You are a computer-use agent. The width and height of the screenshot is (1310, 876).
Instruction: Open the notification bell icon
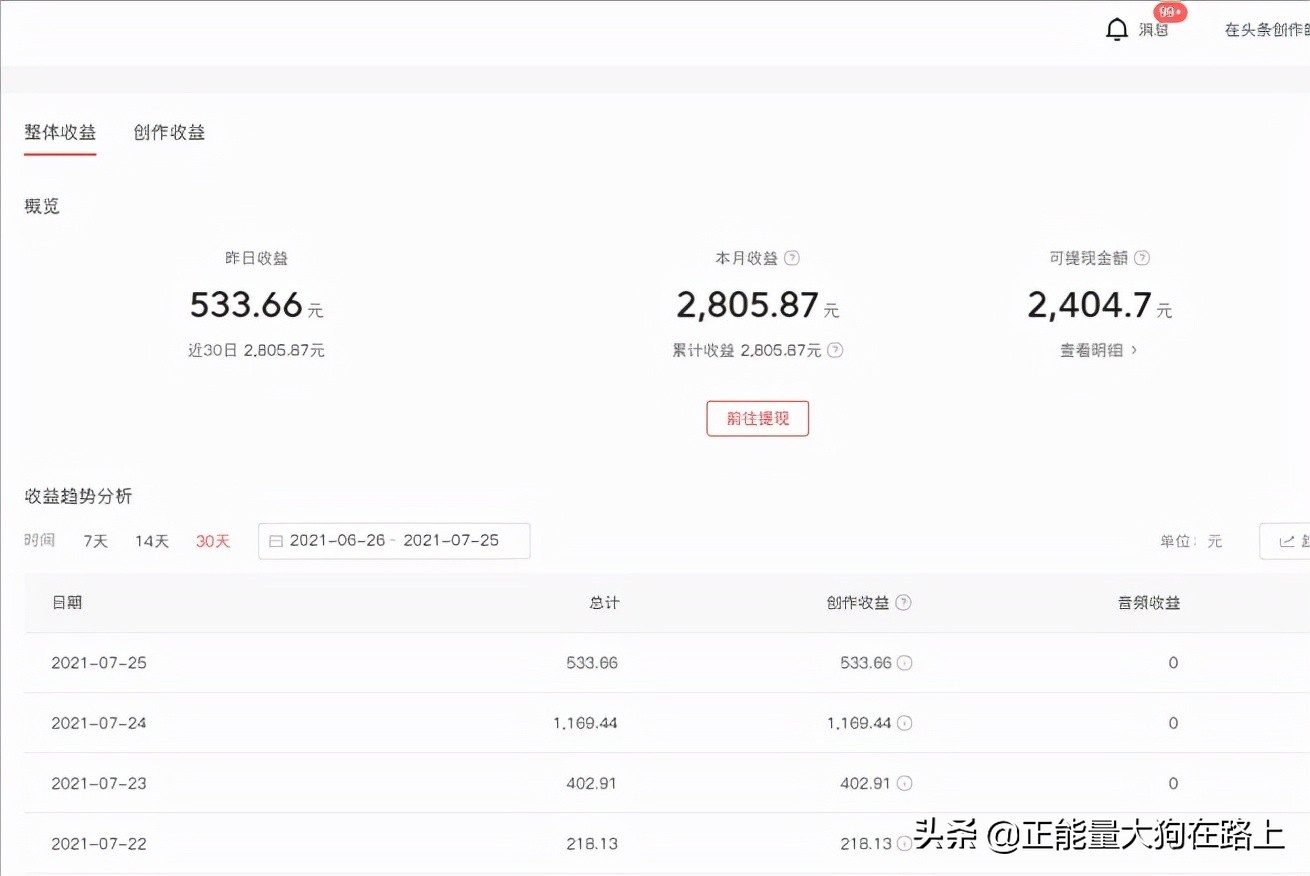pos(1117,28)
